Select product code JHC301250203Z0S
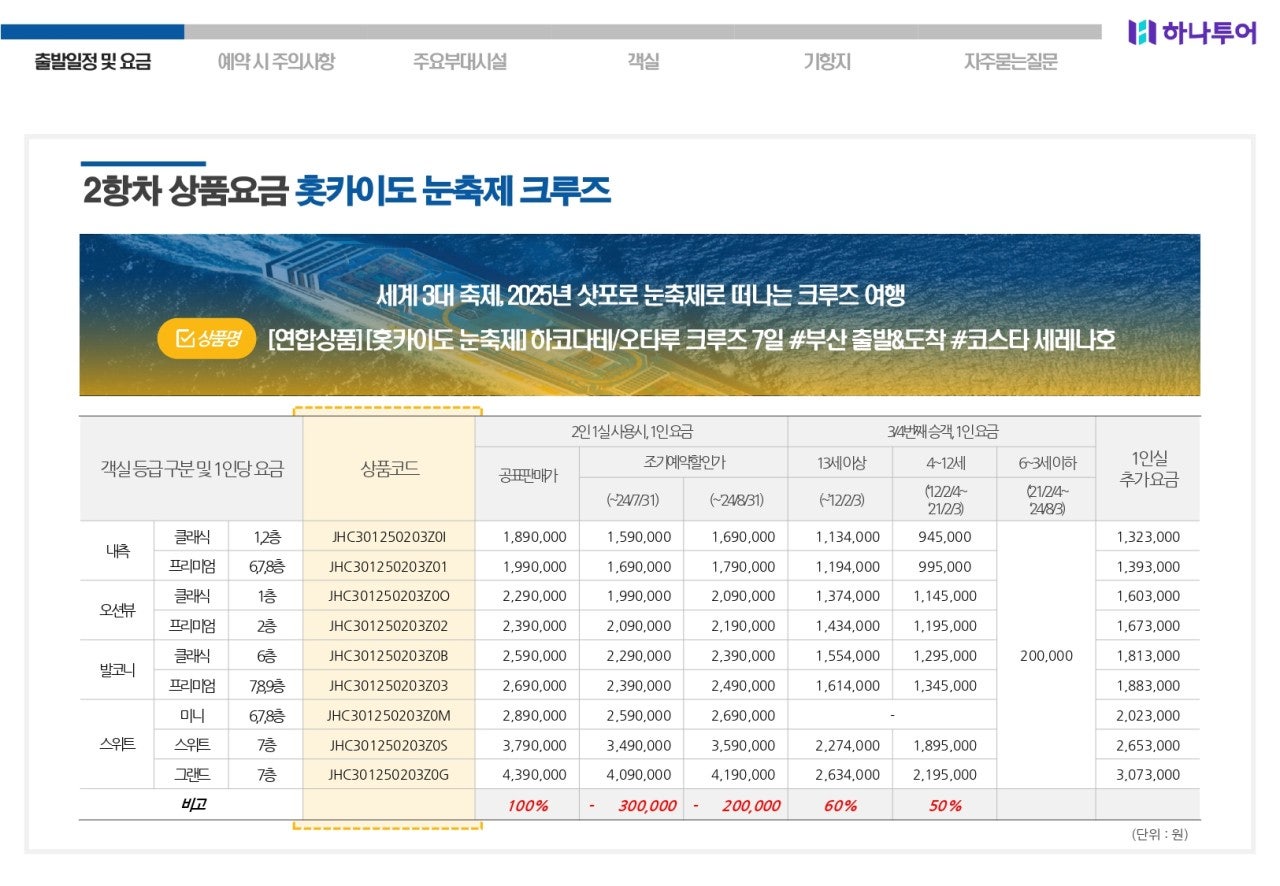Image resolution: width=1280 pixels, height=886 pixels. coord(388,746)
